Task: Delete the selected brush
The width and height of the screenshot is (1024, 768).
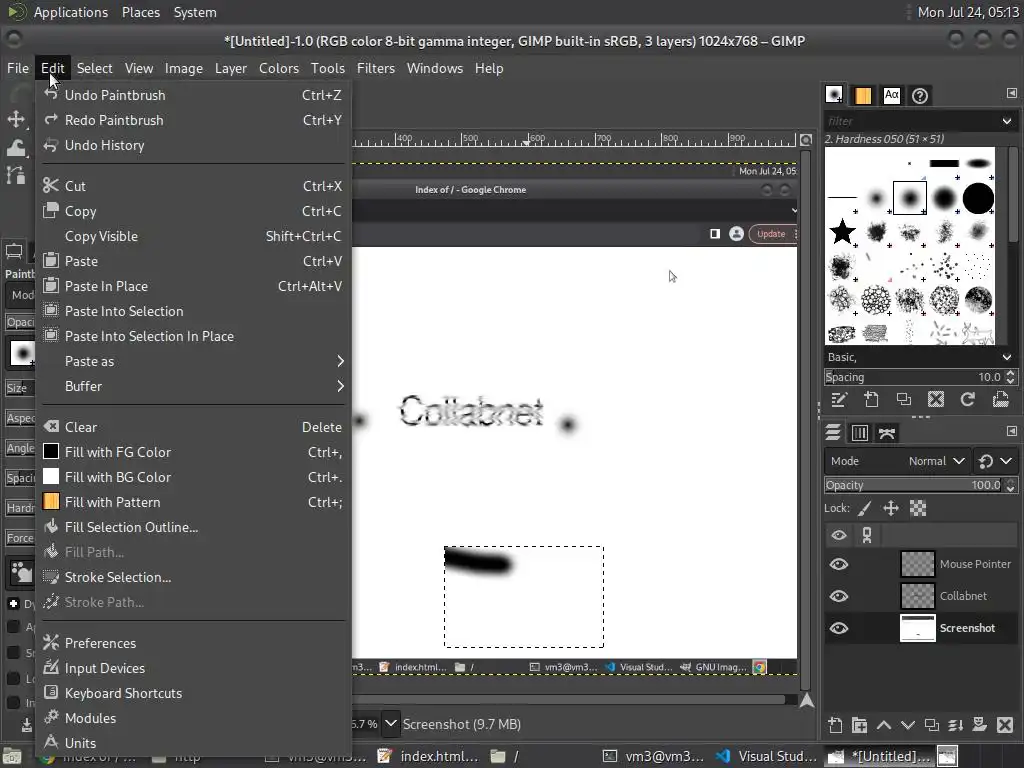Action: [936, 399]
